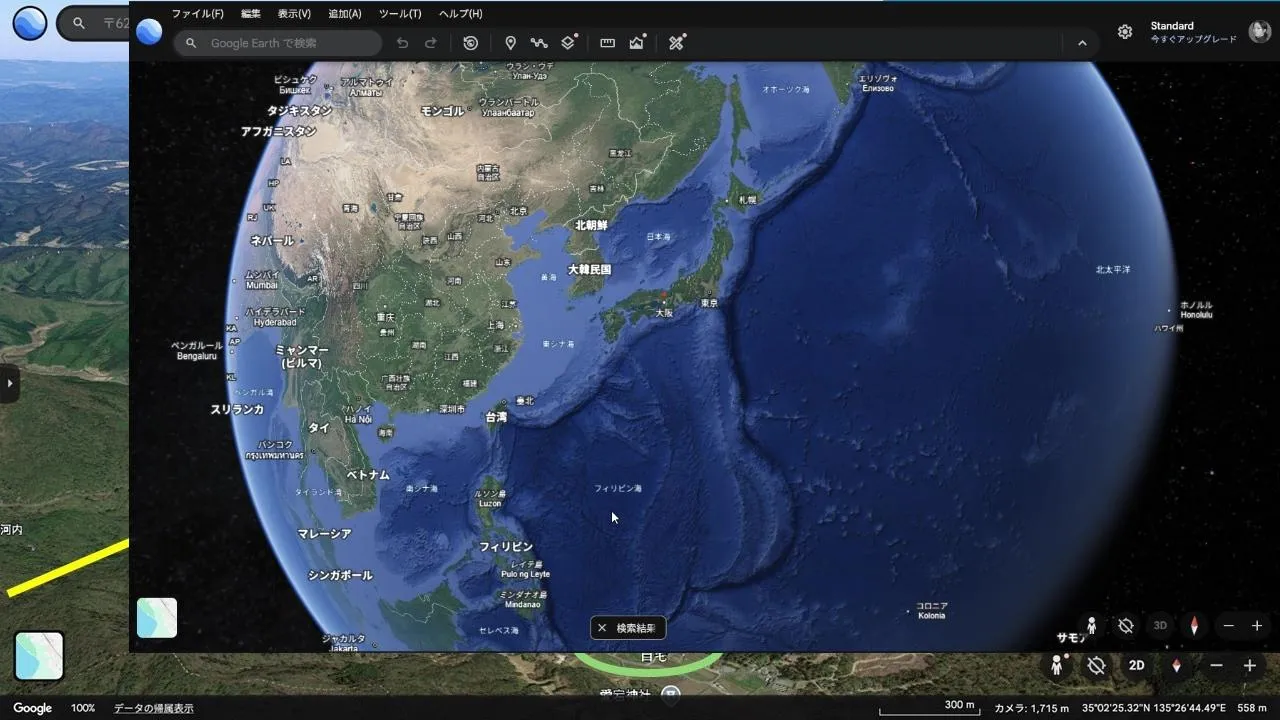Click the フィリピン country label
Image resolution: width=1280 pixels, height=720 pixels.
point(506,547)
